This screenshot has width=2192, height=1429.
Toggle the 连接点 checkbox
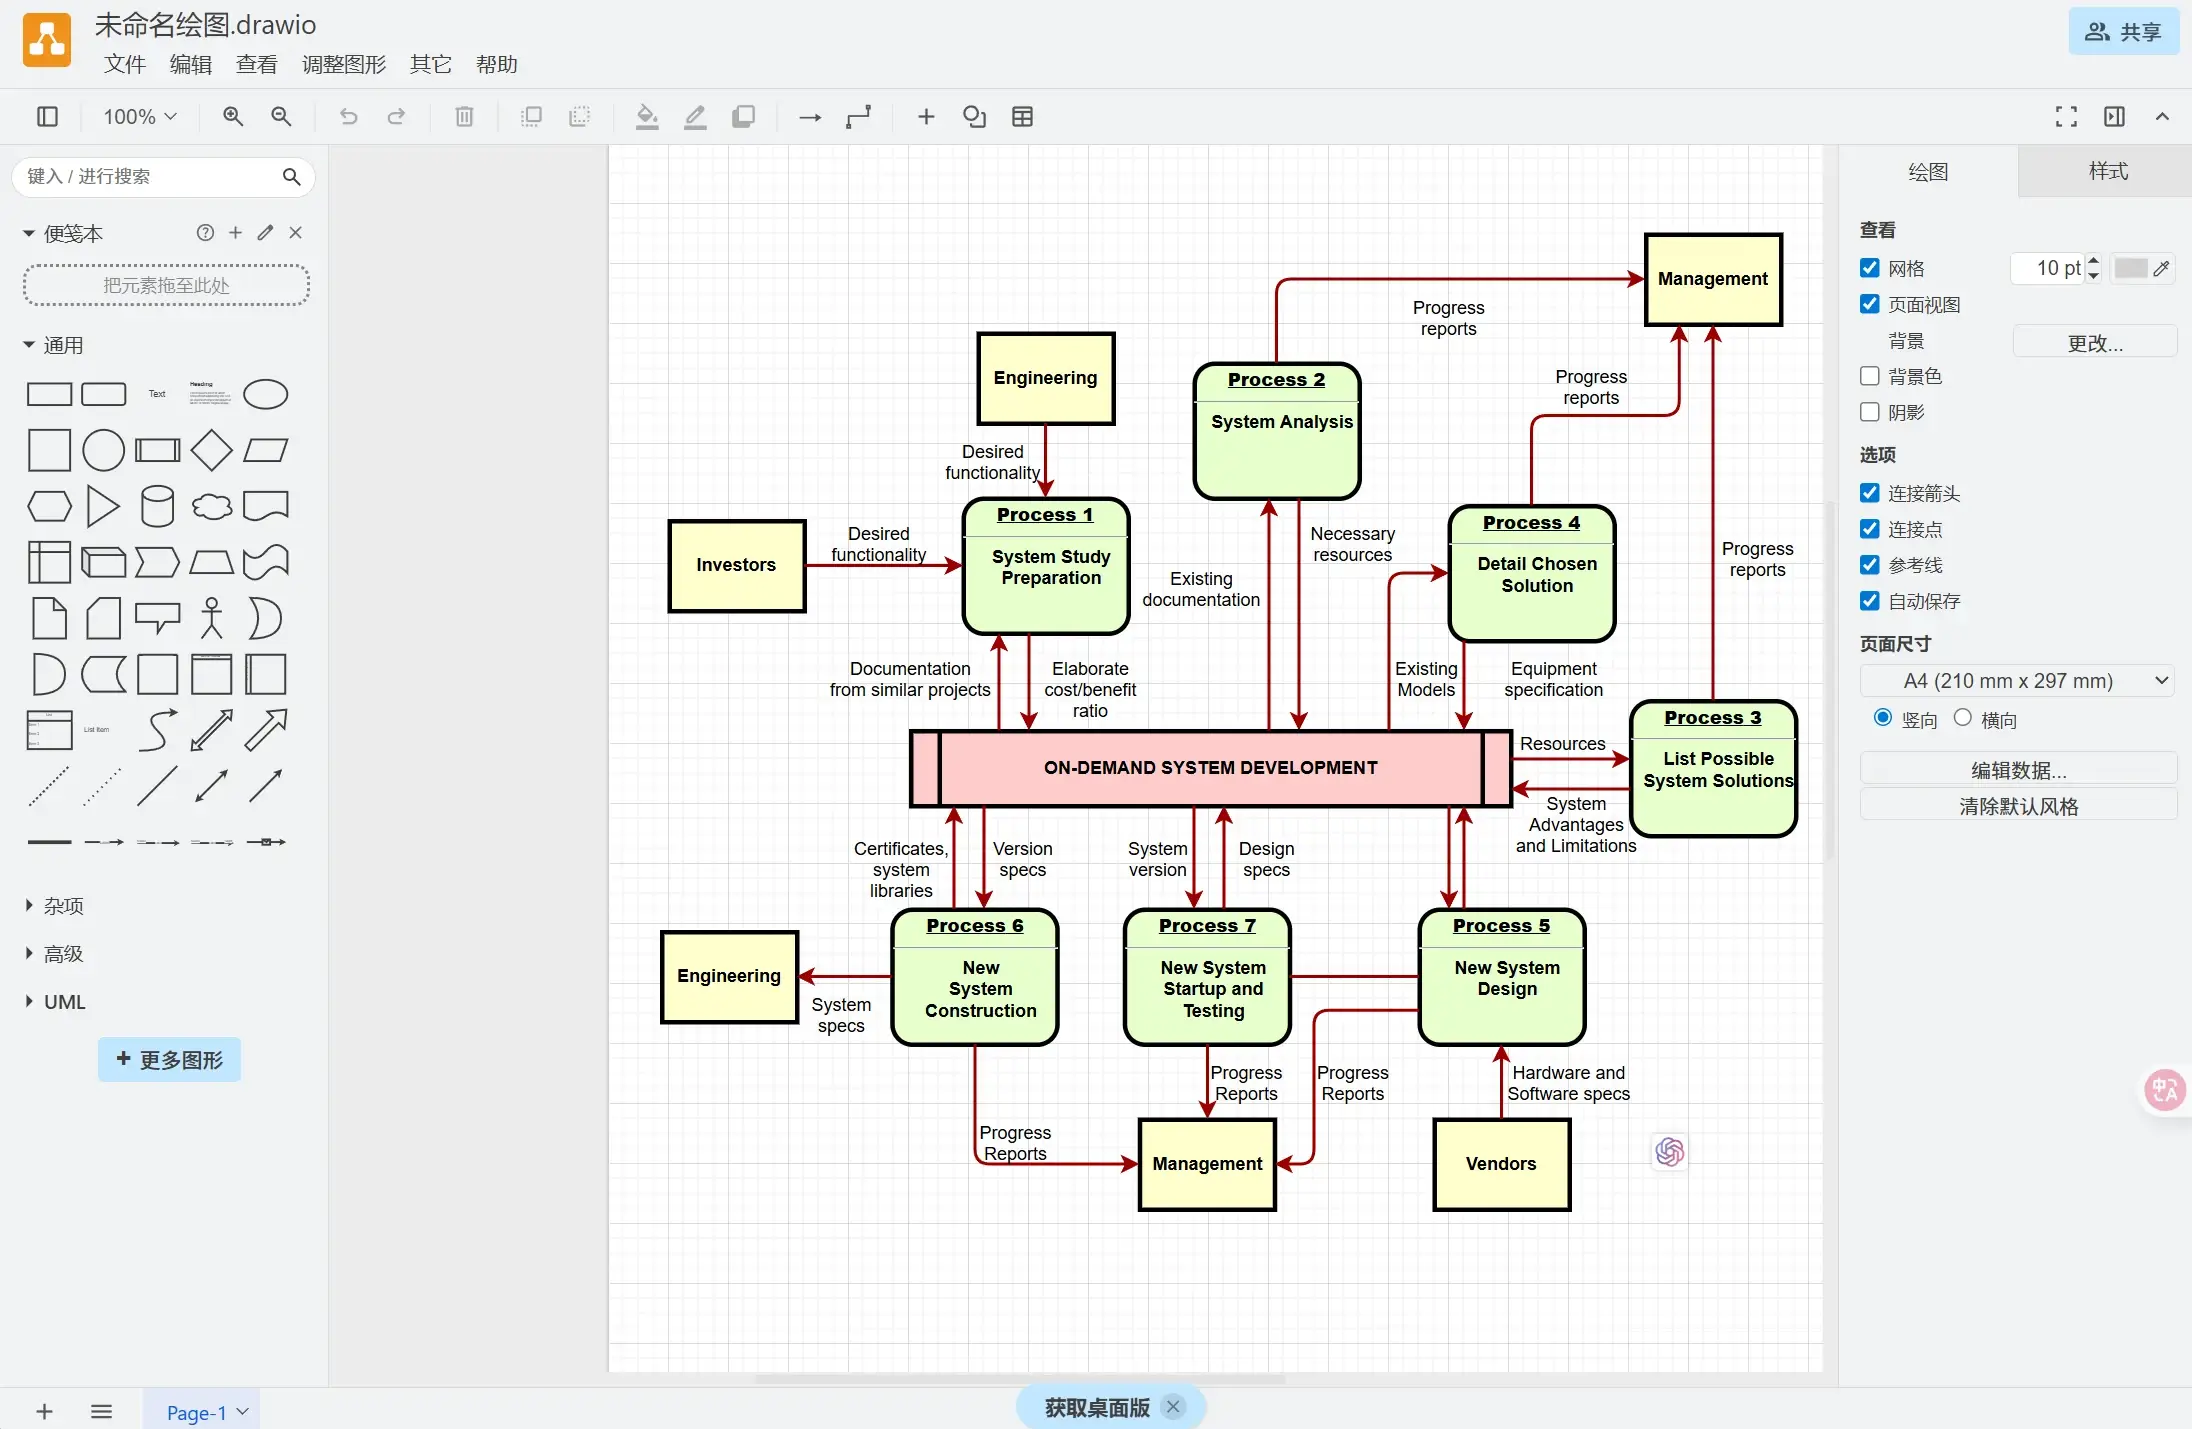[1869, 528]
